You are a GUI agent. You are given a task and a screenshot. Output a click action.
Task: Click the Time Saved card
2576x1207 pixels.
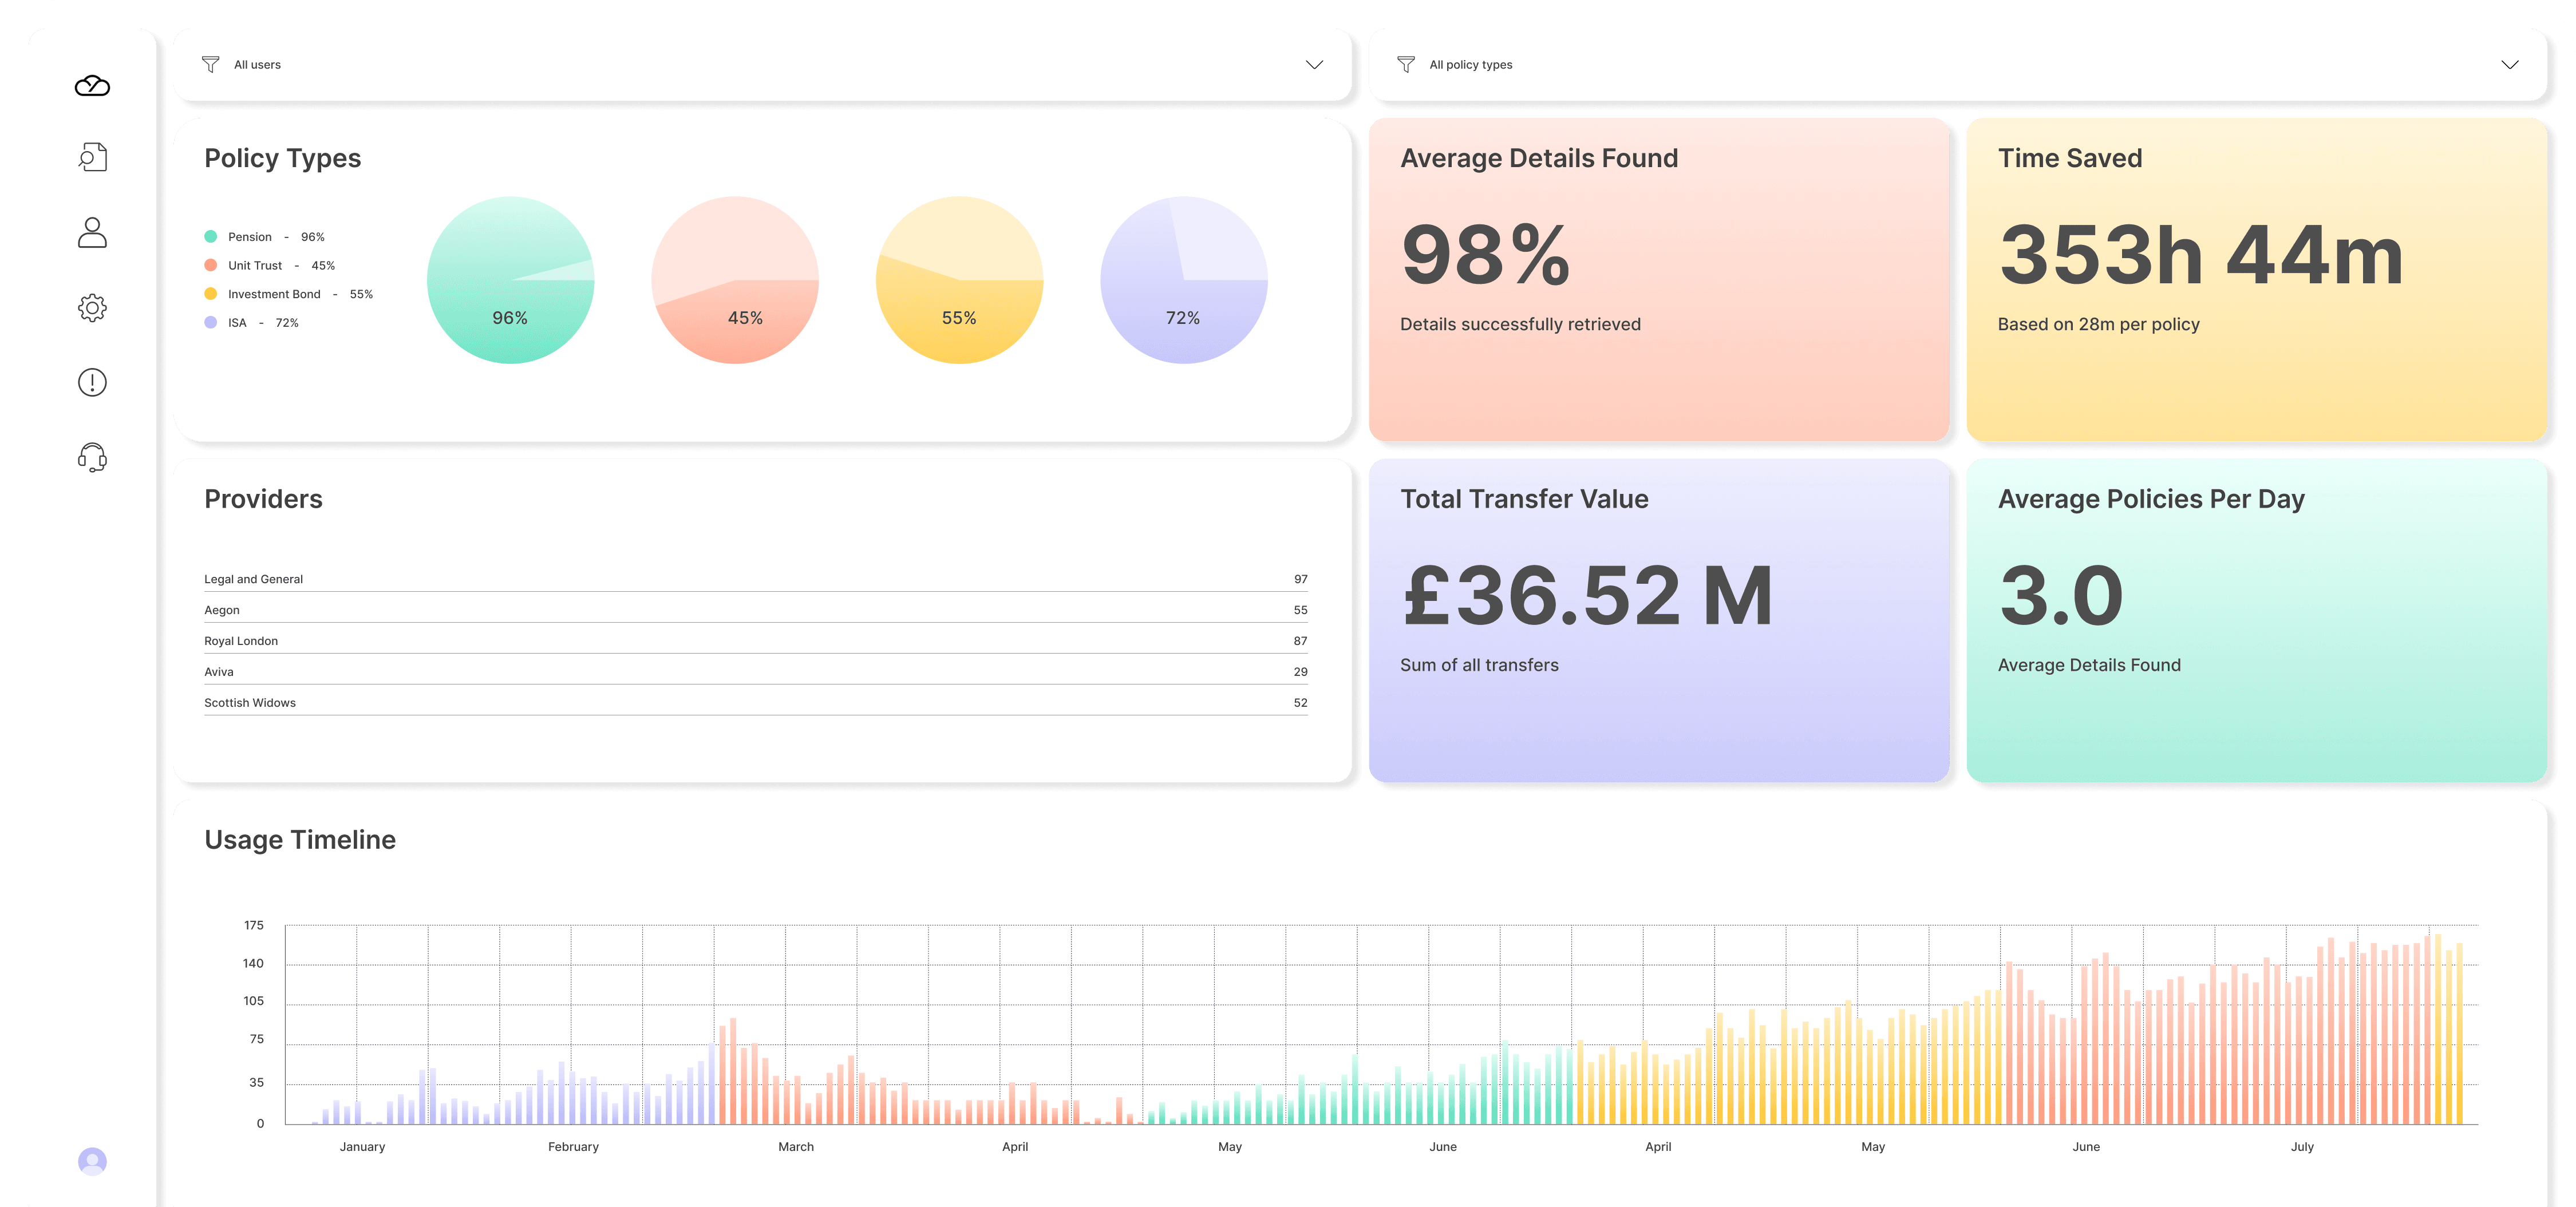[x=2256, y=280]
